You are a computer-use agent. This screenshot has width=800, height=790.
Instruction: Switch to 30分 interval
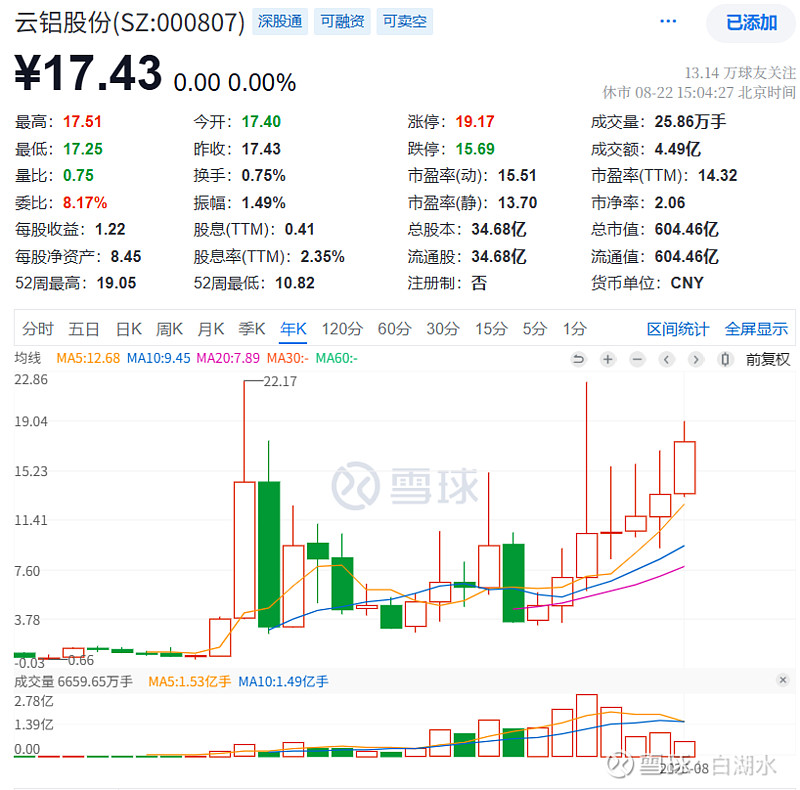click(443, 329)
